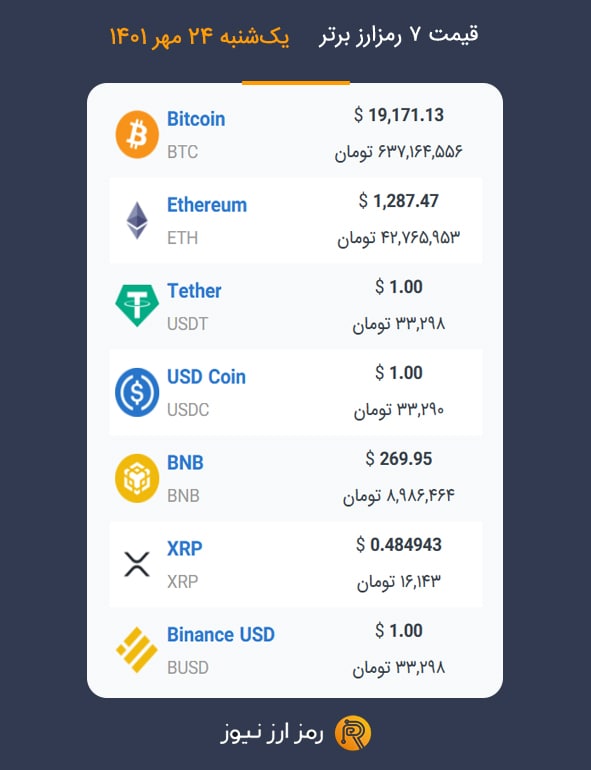Click the orange Bitcoin logo icon
This screenshot has height=770, width=591.
(x=137, y=135)
